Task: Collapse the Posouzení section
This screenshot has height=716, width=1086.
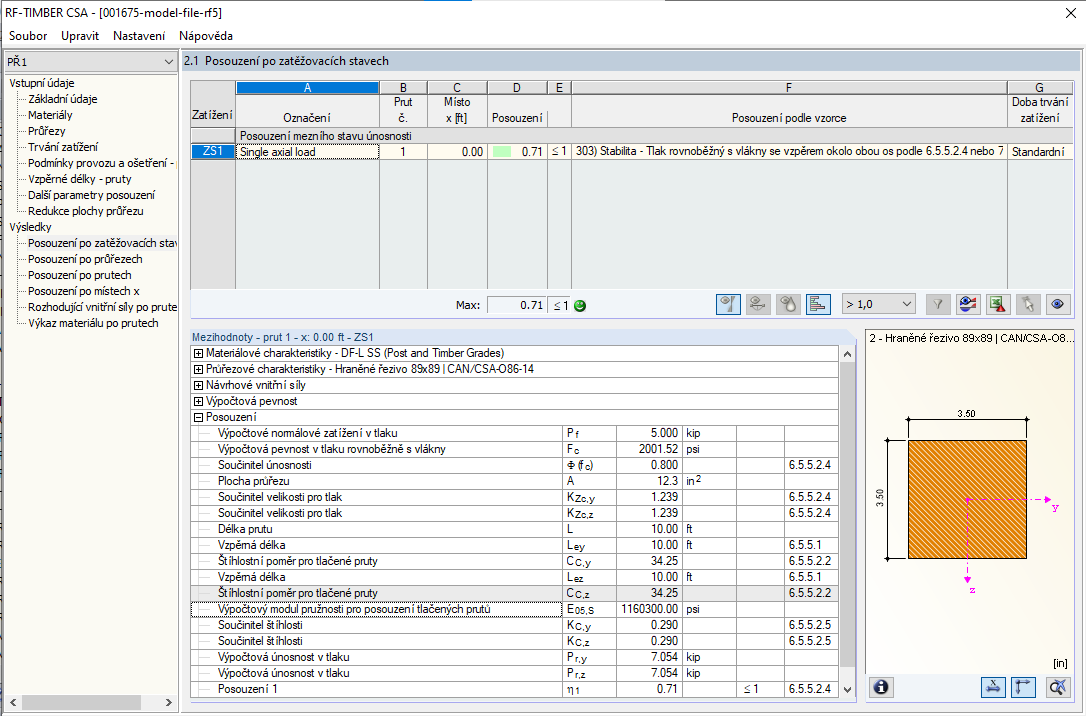Action: click(x=198, y=417)
